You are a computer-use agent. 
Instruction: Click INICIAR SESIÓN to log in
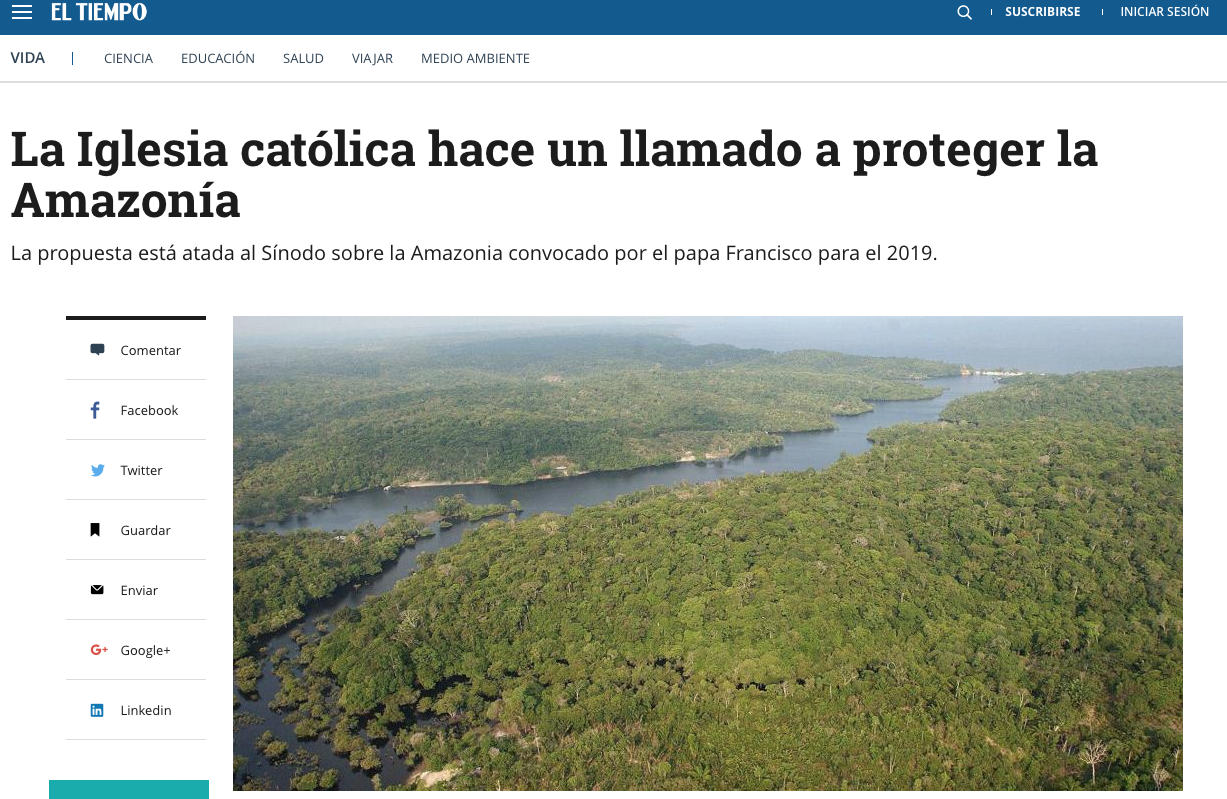[x=1165, y=11]
